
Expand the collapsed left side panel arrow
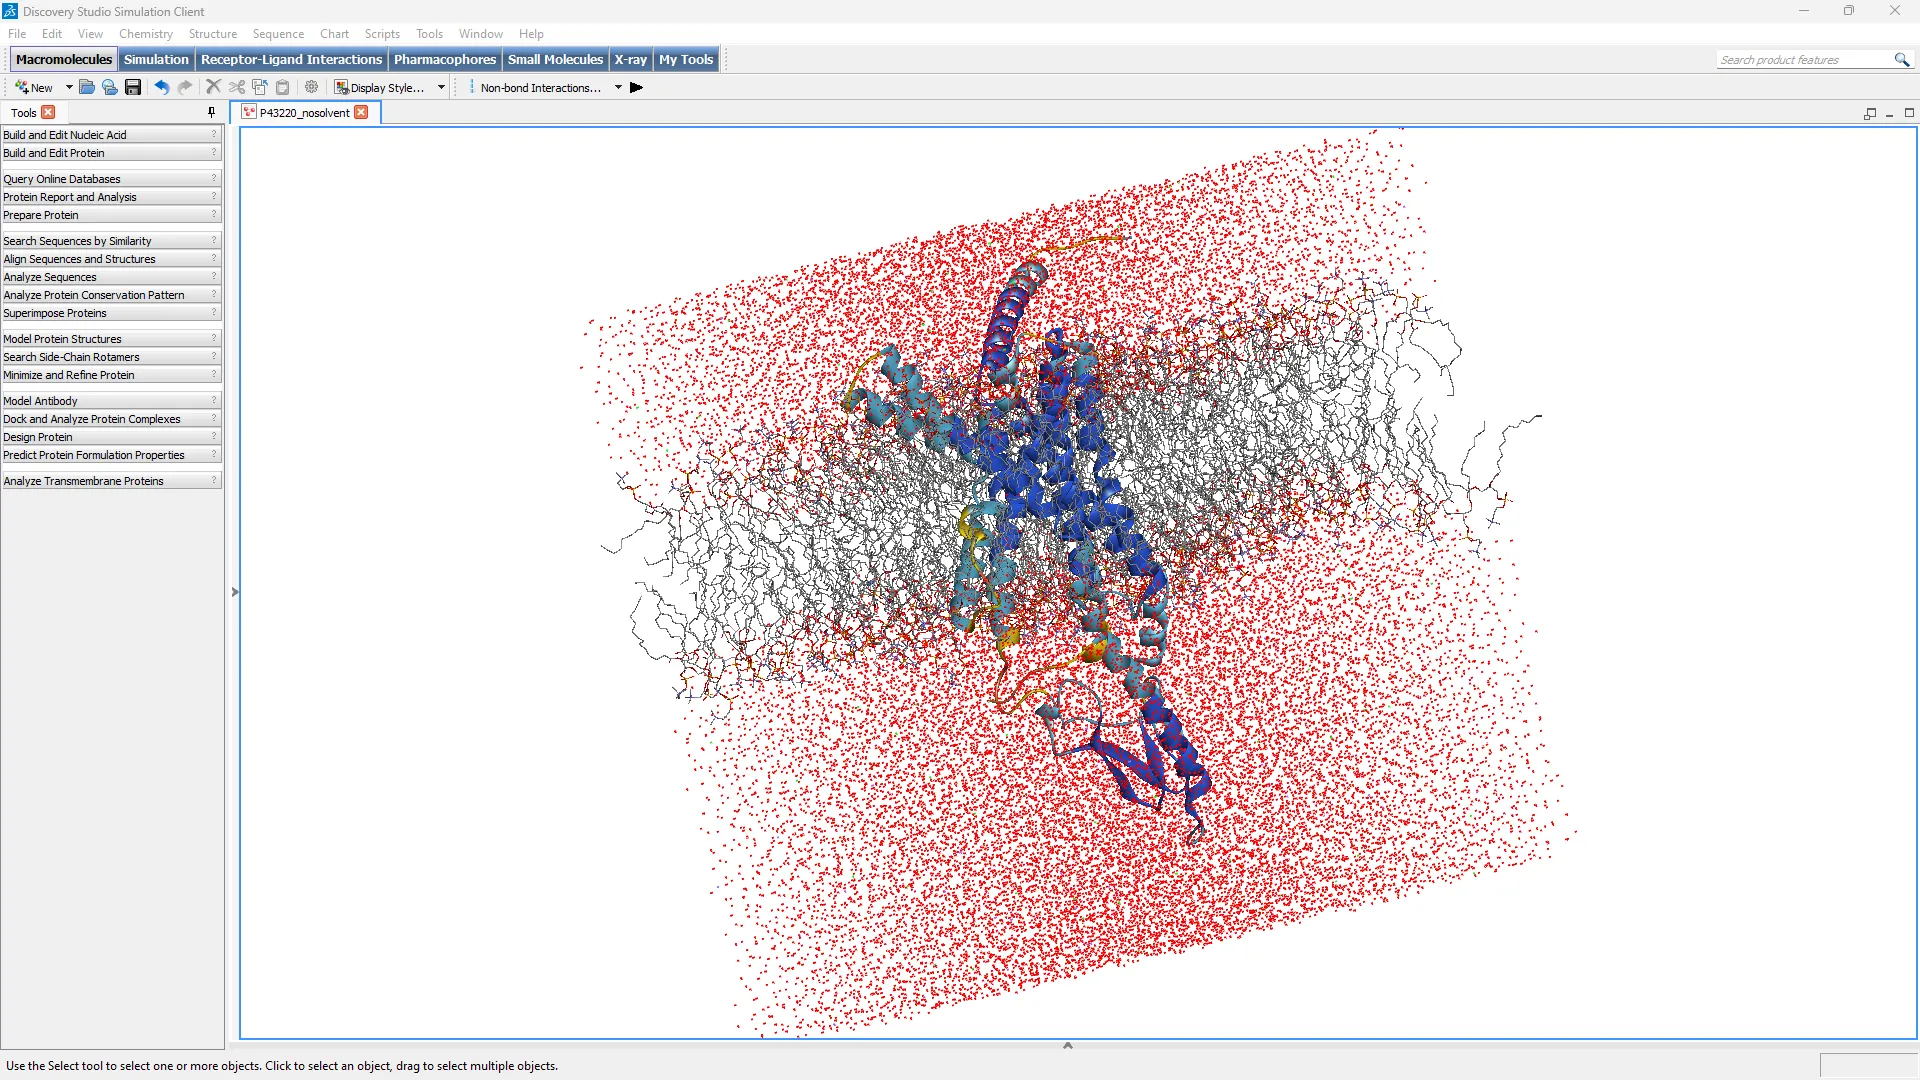click(235, 592)
